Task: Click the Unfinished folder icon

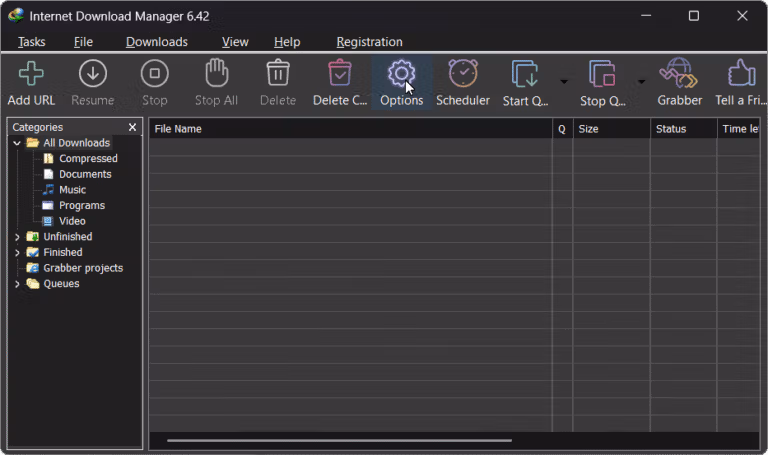Action: [32, 237]
